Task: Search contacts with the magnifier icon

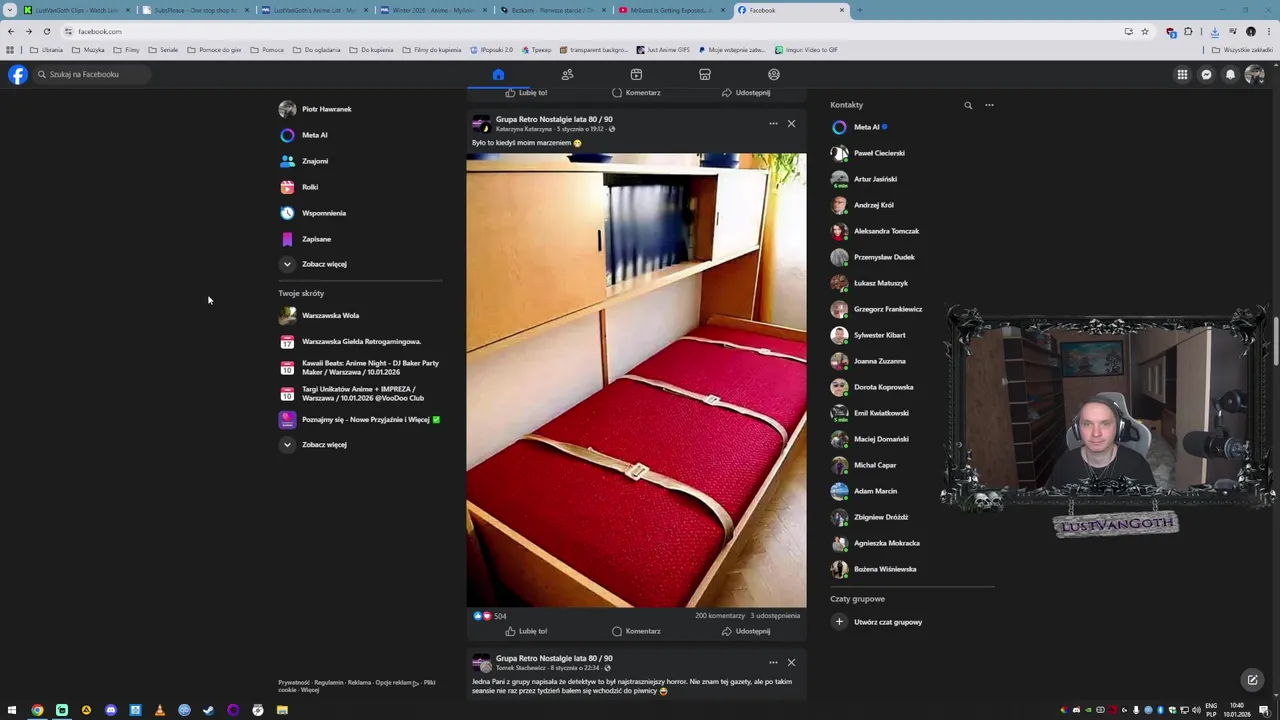Action: coord(968,105)
